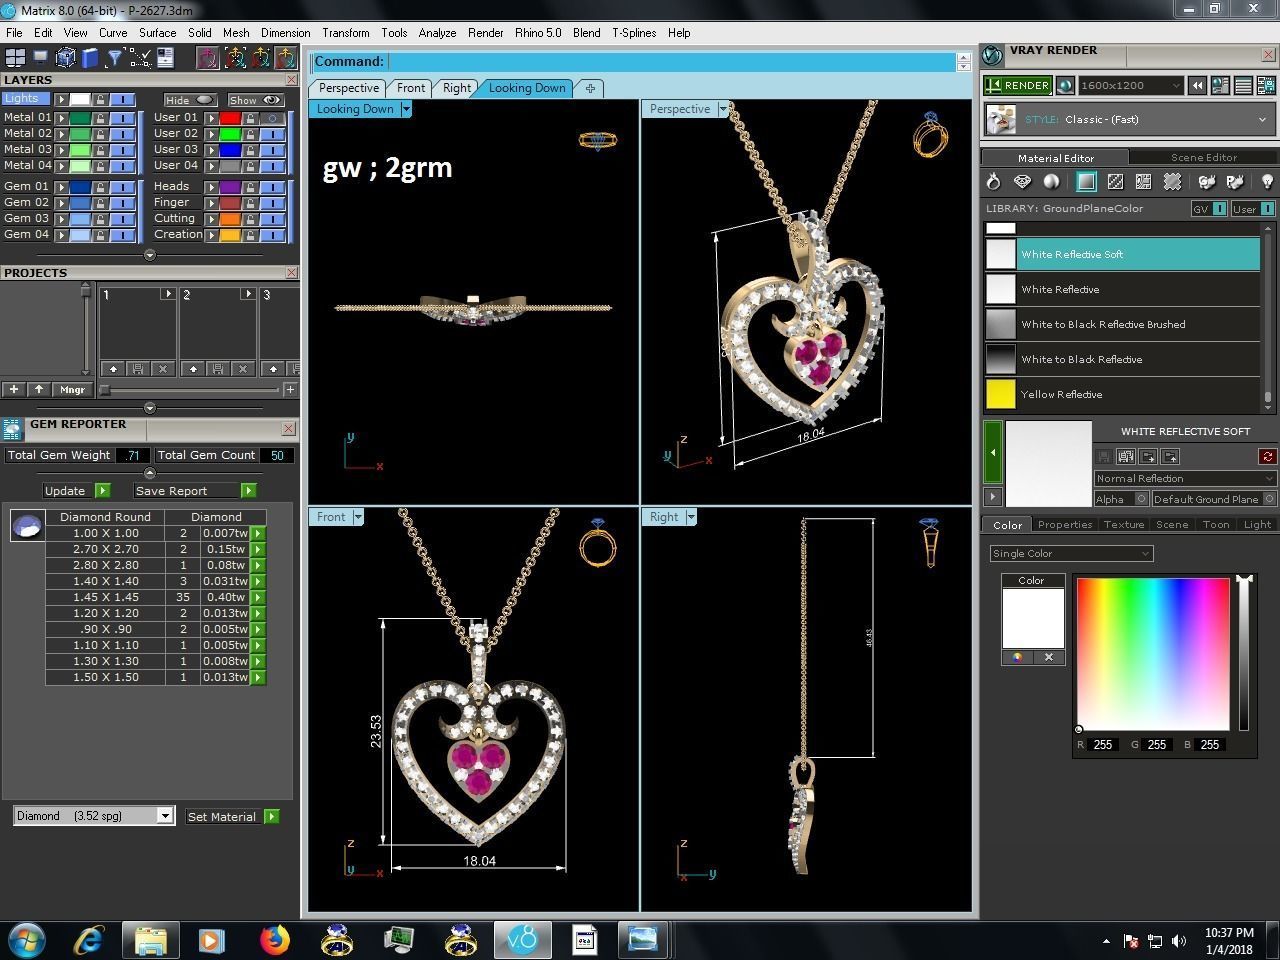Image resolution: width=1280 pixels, height=960 pixels.
Task: Toggle lock on Metal 03 layer
Action: coord(100,149)
